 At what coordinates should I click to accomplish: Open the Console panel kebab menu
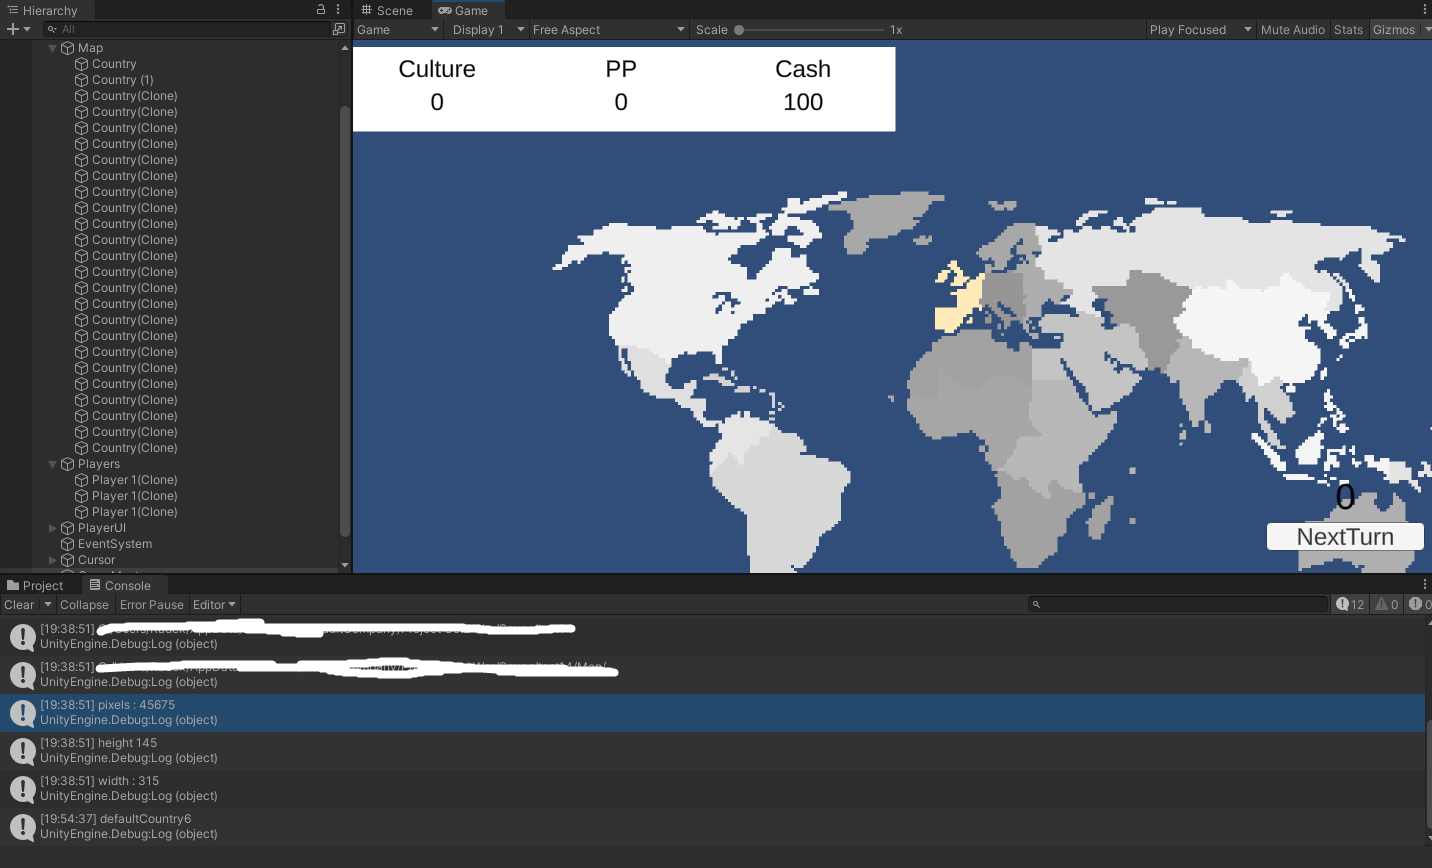(x=1425, y=585)
